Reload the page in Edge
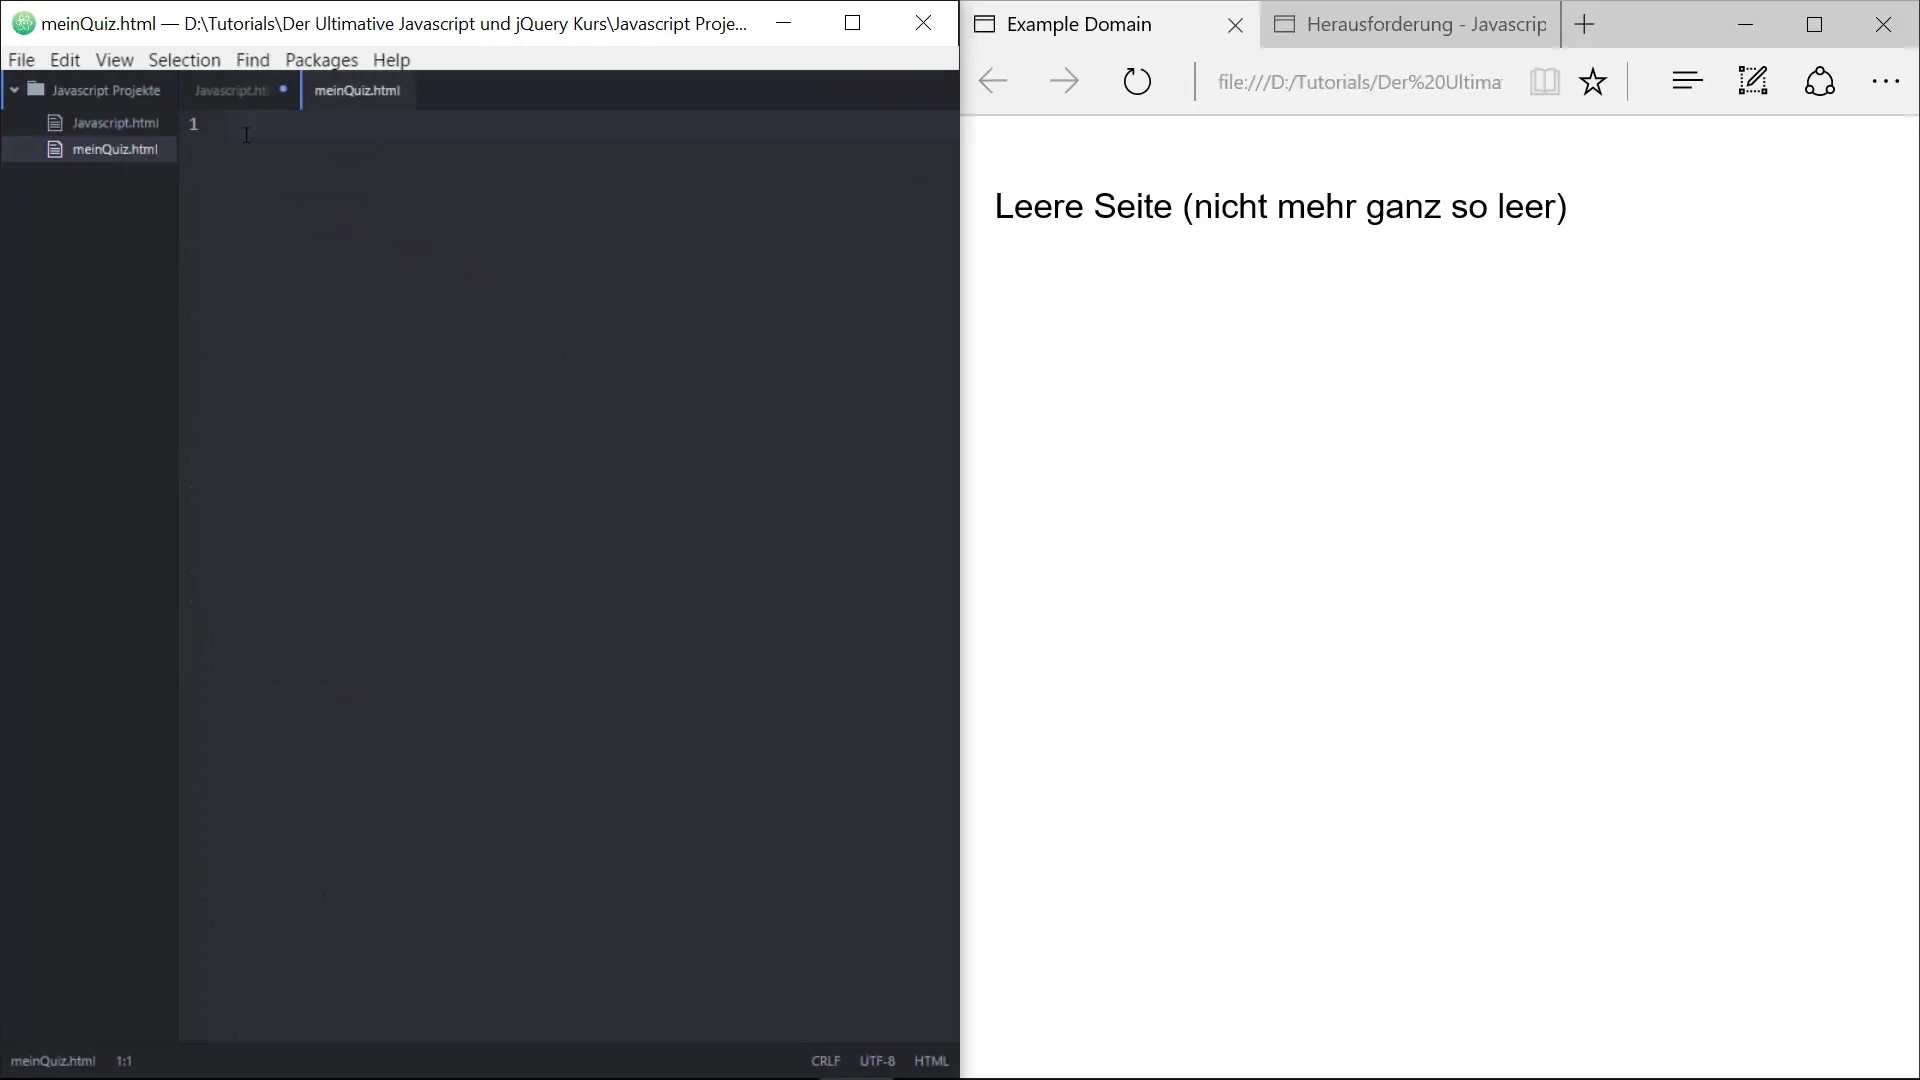Viewport: 1920px width, 1080px height. click(1137, 81)
